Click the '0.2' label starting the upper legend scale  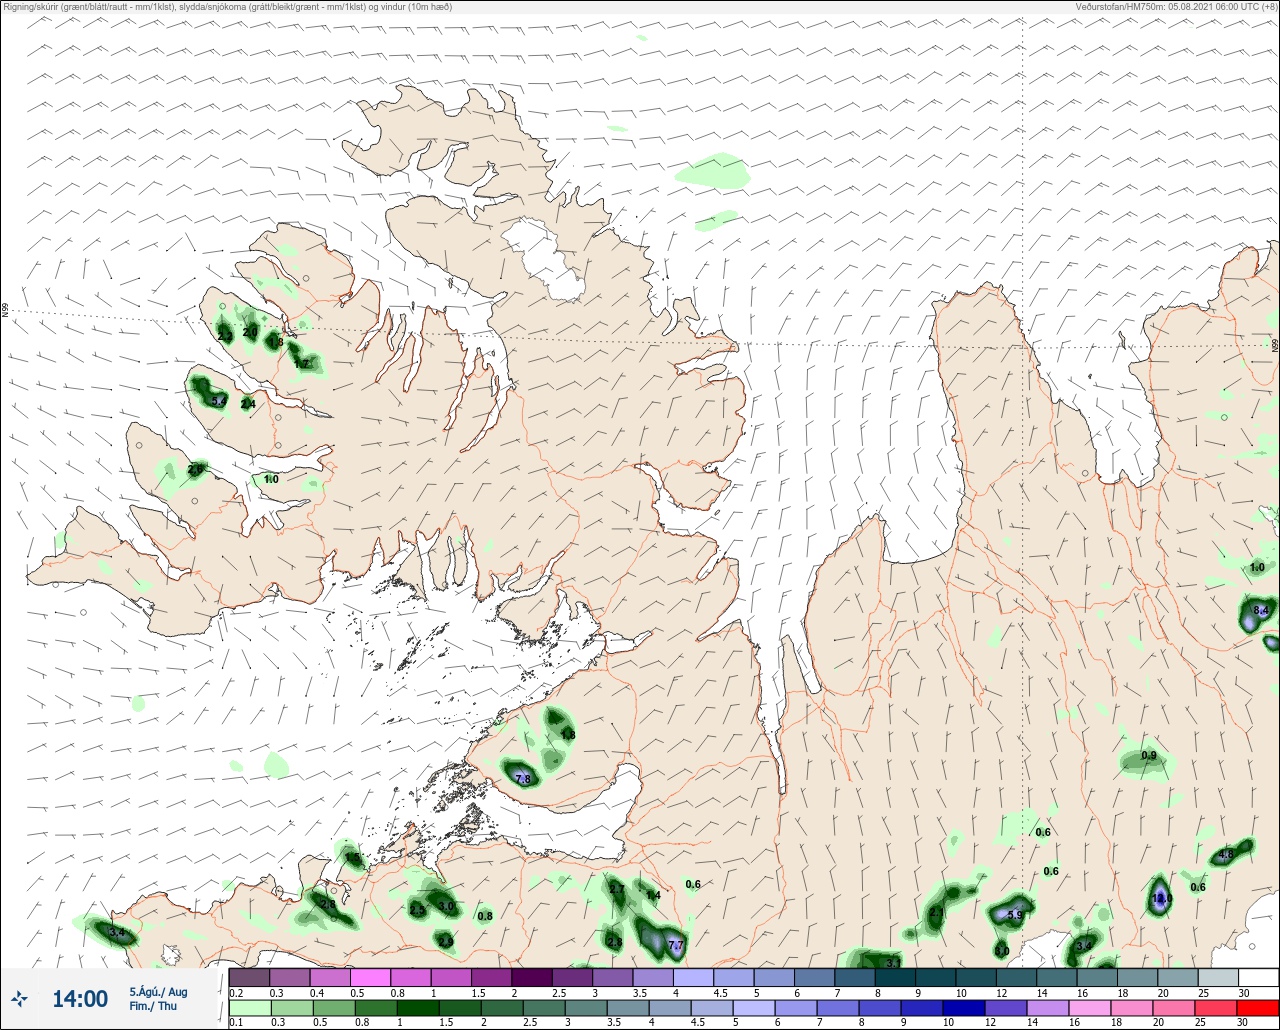point(236,992)
